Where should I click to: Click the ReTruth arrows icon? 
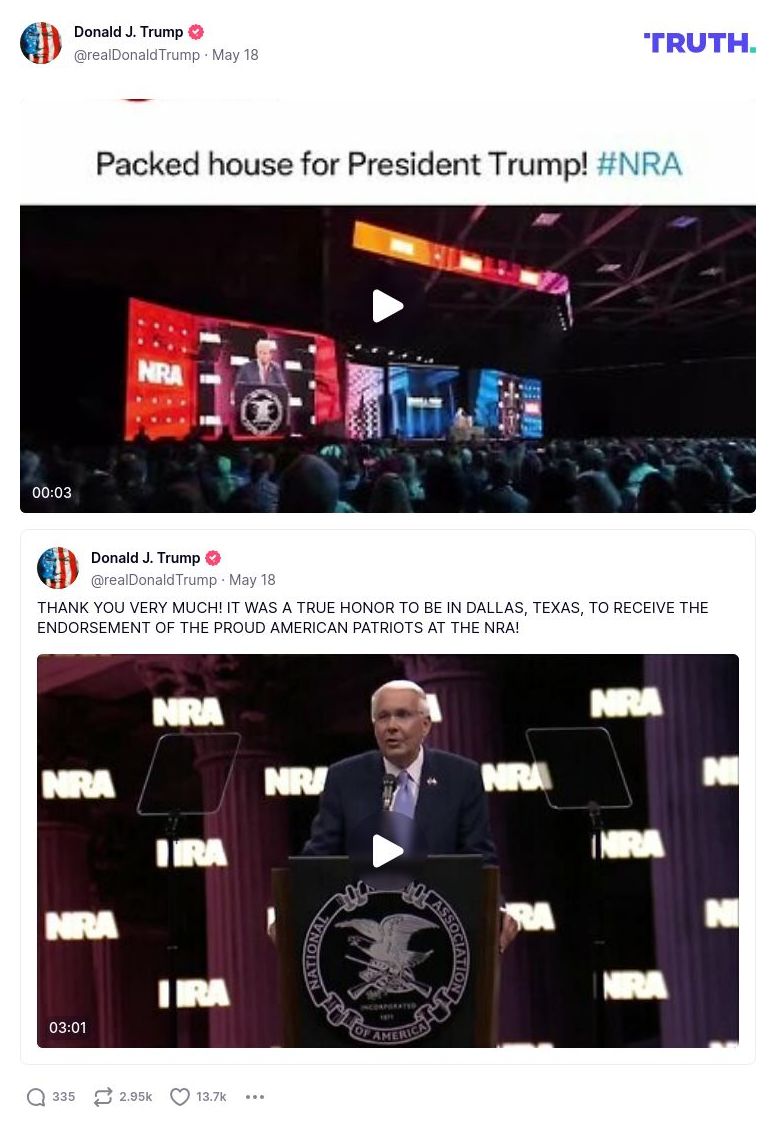click(103, 1096)
